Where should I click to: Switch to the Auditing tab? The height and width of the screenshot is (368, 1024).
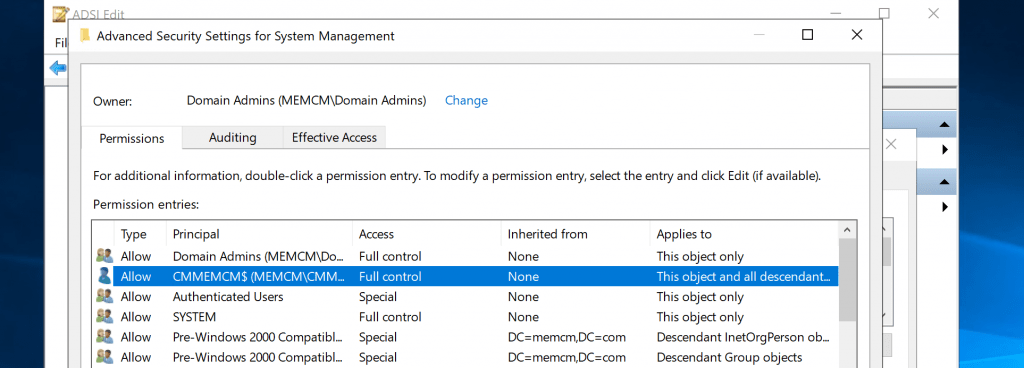point(232,138)
